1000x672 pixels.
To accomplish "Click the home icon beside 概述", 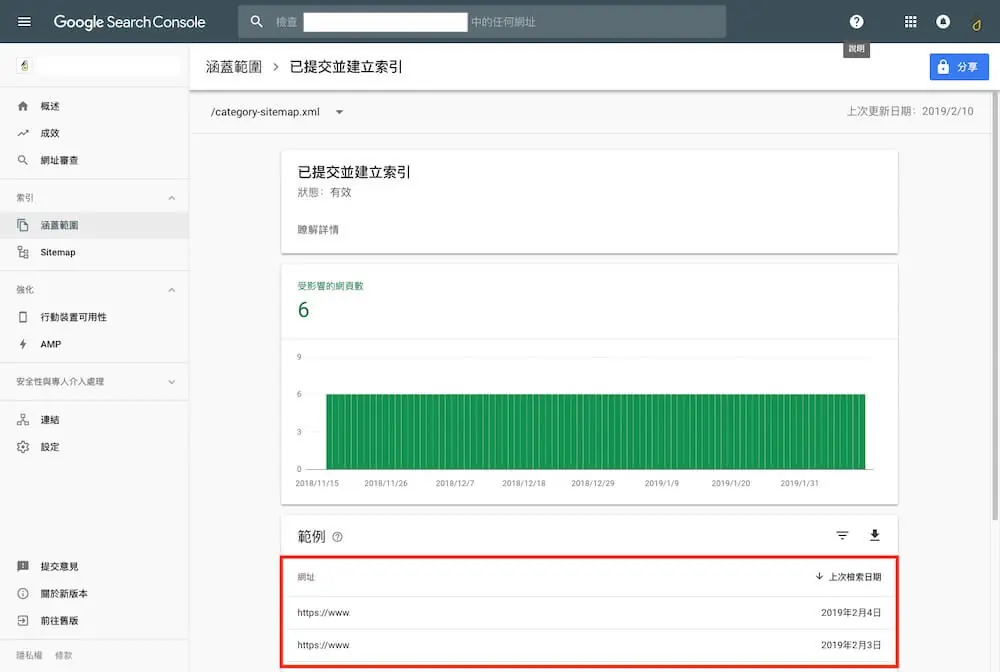I will pyautogui.click(x=23, y=106).
